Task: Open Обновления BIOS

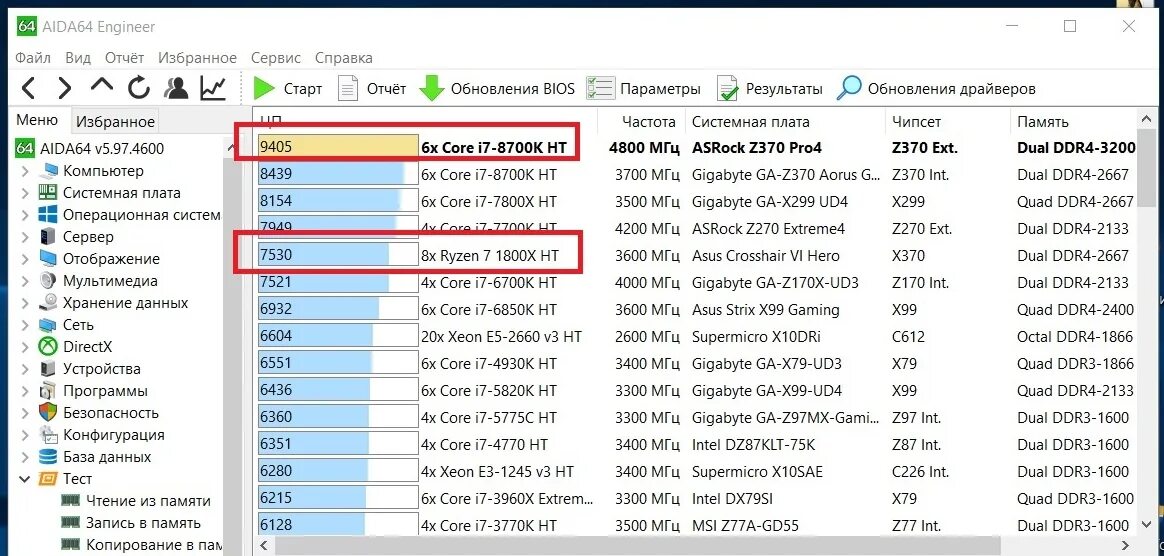Action: click(497, 88)
